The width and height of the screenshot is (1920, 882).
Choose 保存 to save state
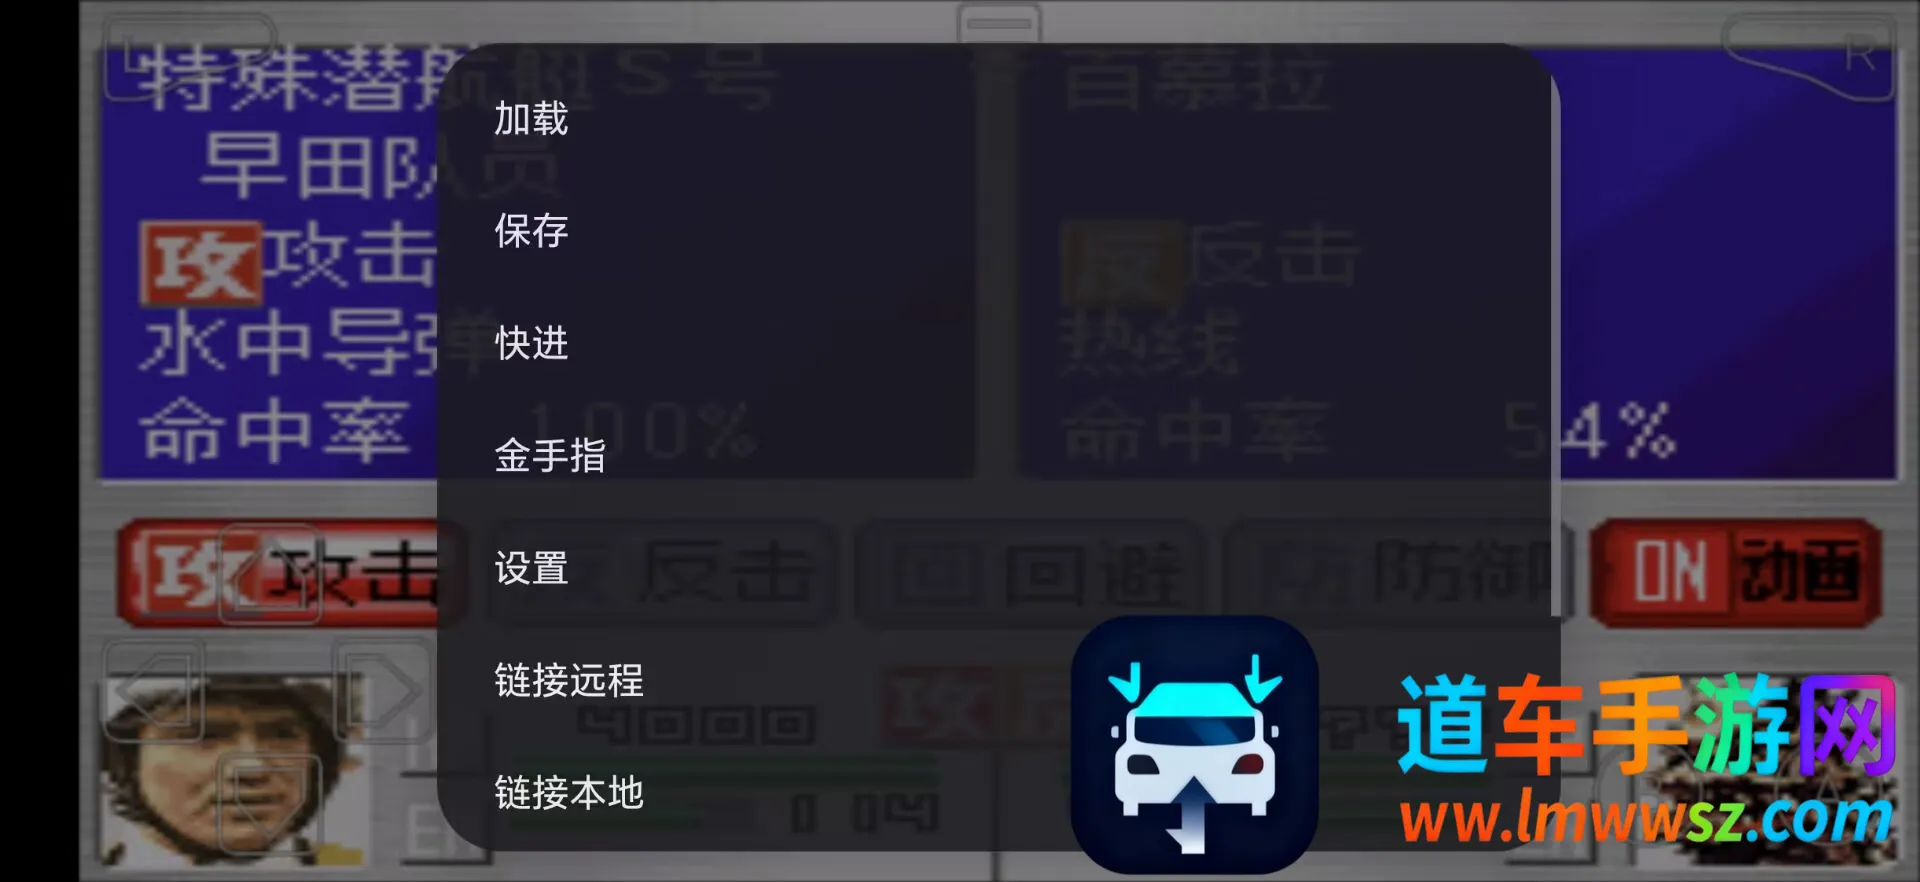click(531, 231)
